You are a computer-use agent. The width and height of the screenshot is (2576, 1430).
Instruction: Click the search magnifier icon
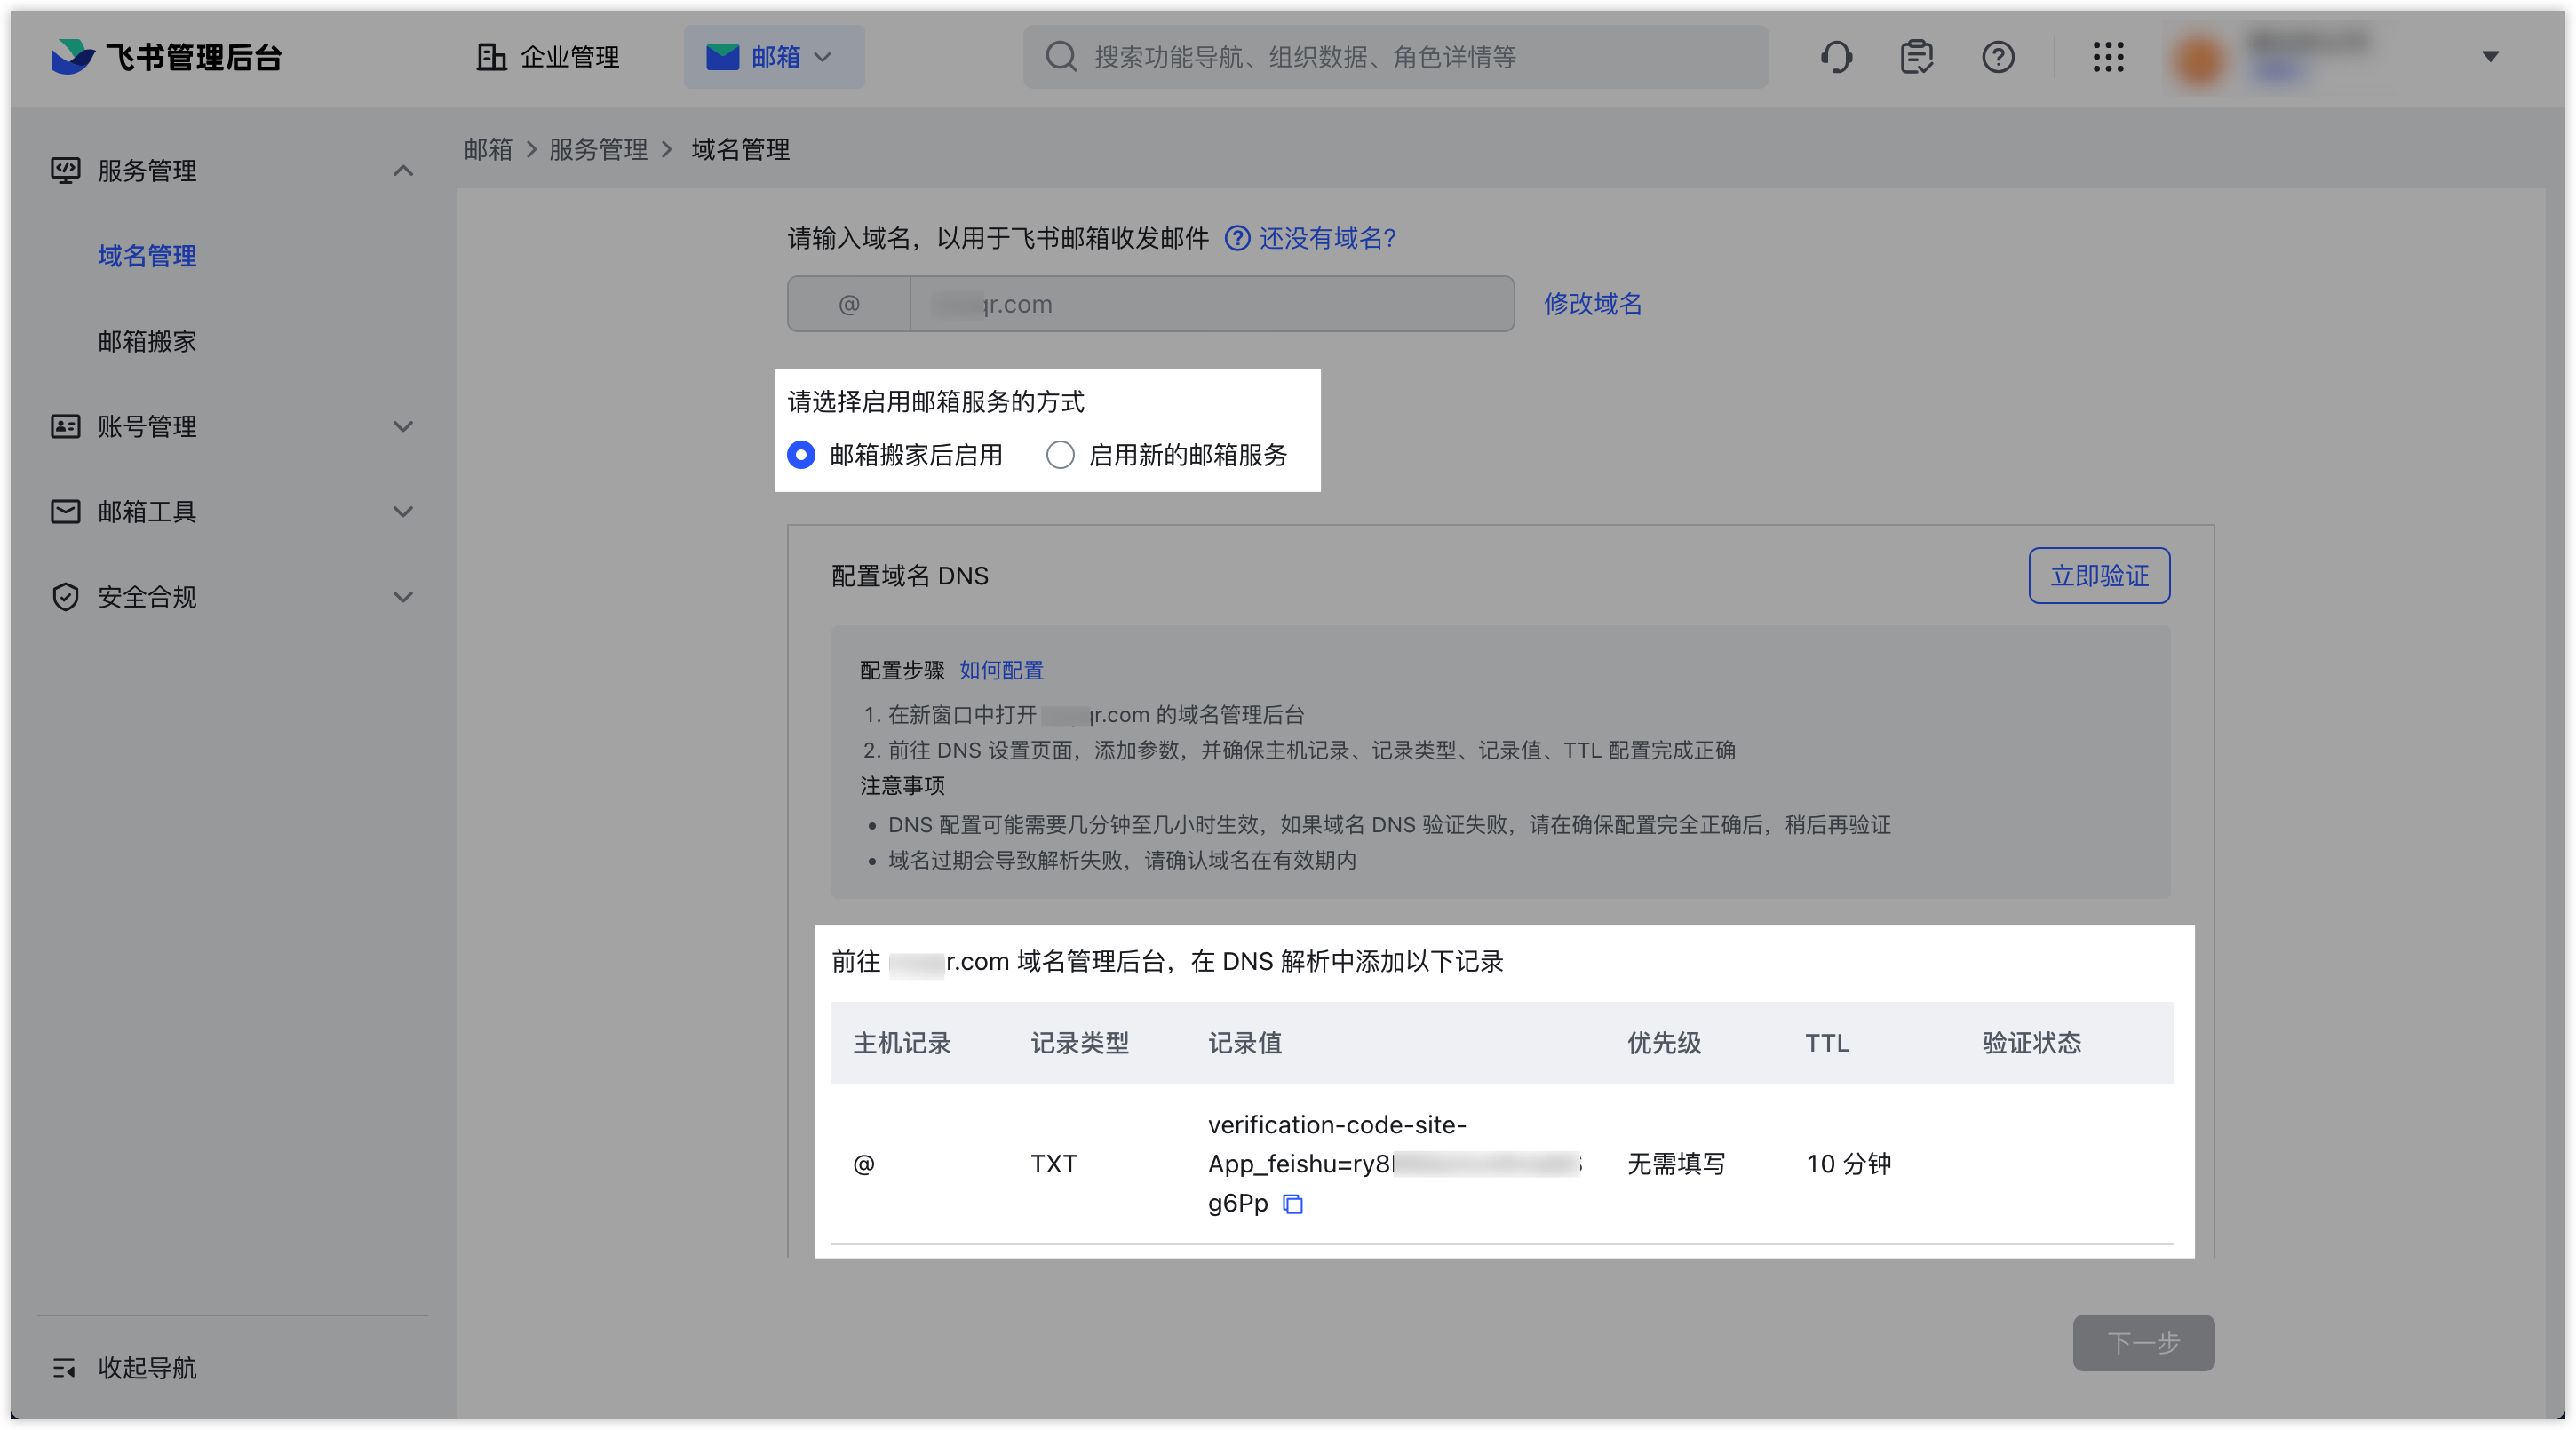pos(1060,57)
